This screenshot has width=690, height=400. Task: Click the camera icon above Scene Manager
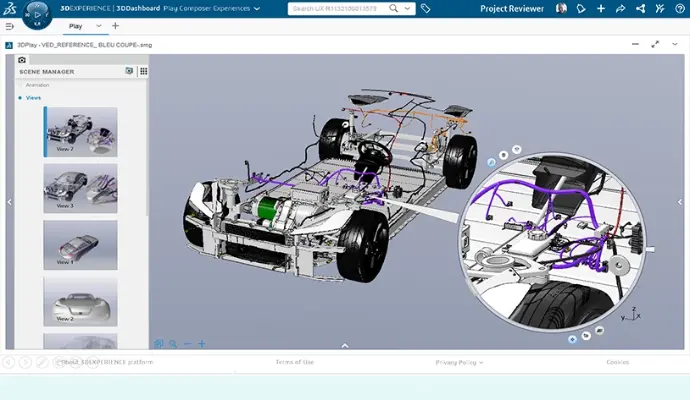(x=22, y=60)
